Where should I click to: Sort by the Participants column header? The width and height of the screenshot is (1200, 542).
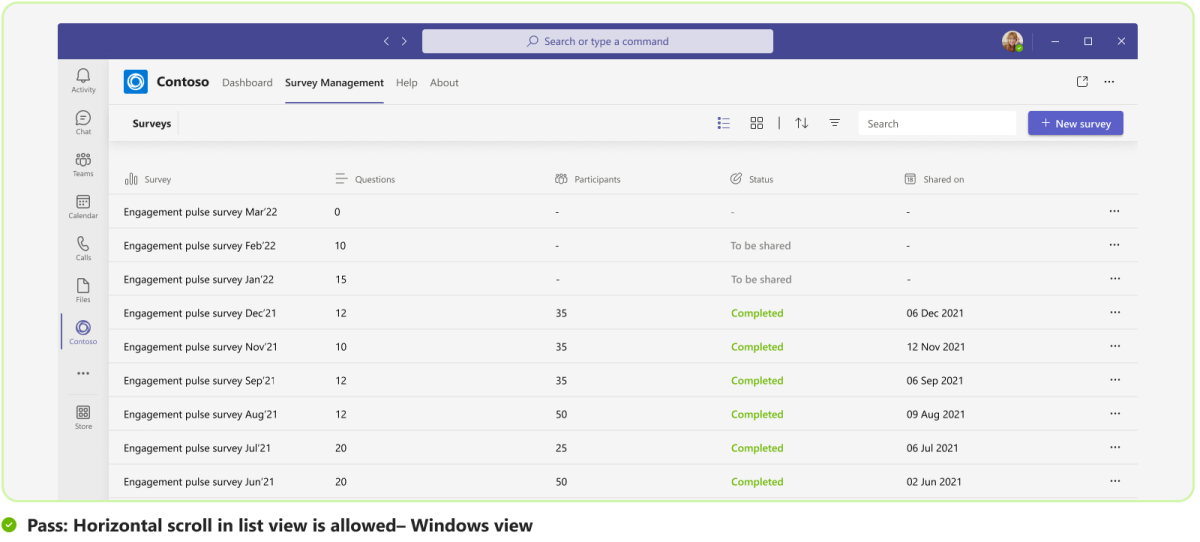pyautogui.click(x=587, y=179)
